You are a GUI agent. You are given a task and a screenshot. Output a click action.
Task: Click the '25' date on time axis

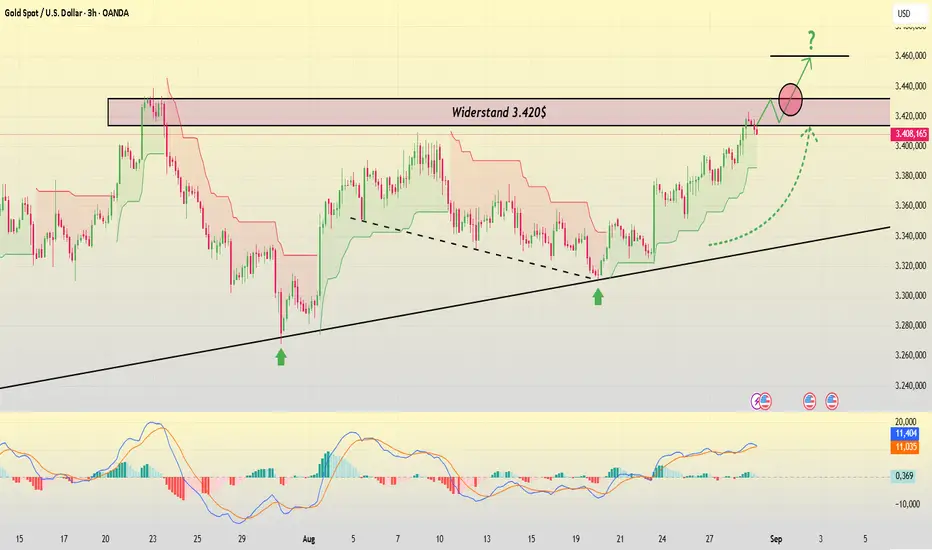(x=197, y=539)
